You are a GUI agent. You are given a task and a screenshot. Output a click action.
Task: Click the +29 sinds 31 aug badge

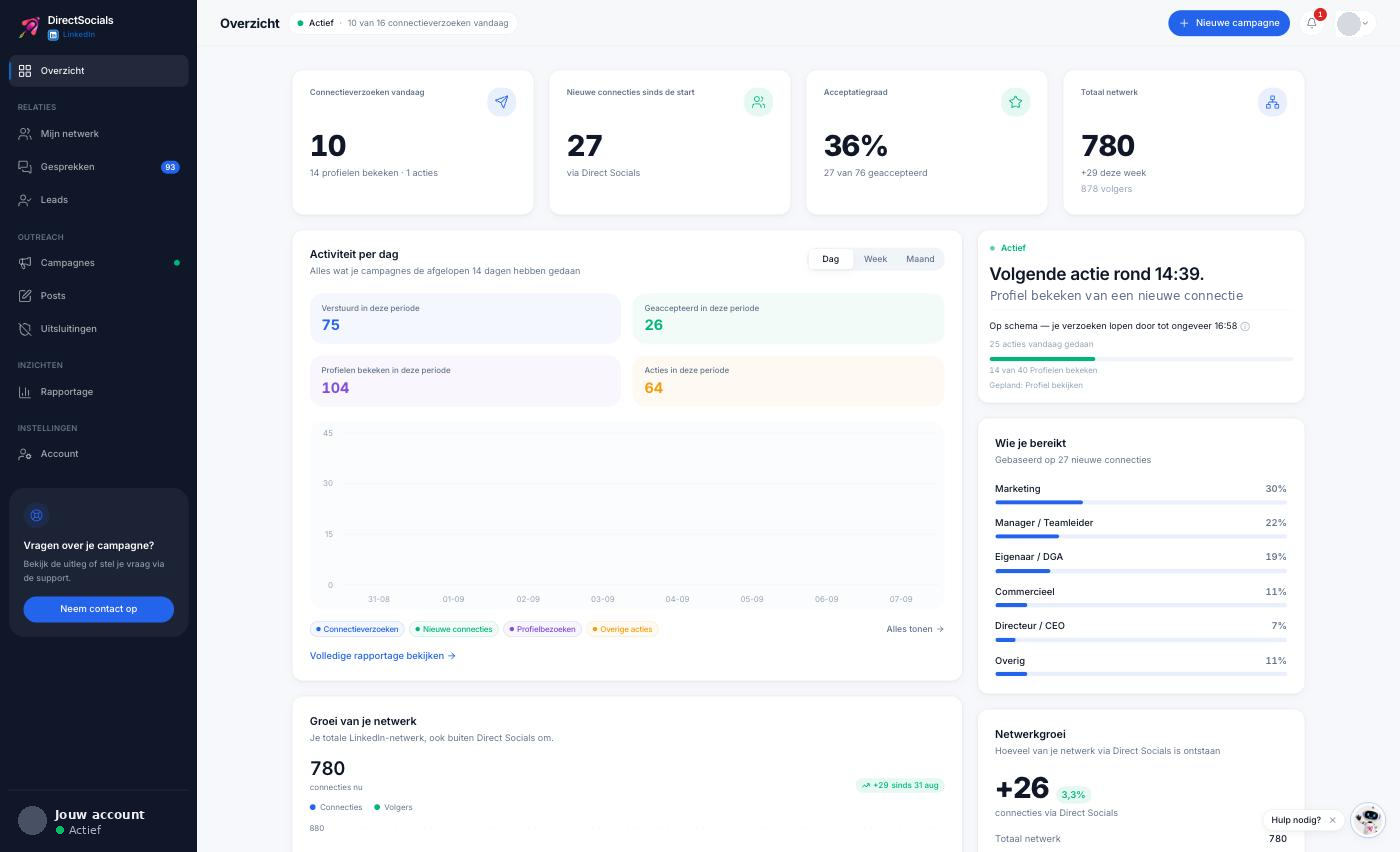point(900,785)
